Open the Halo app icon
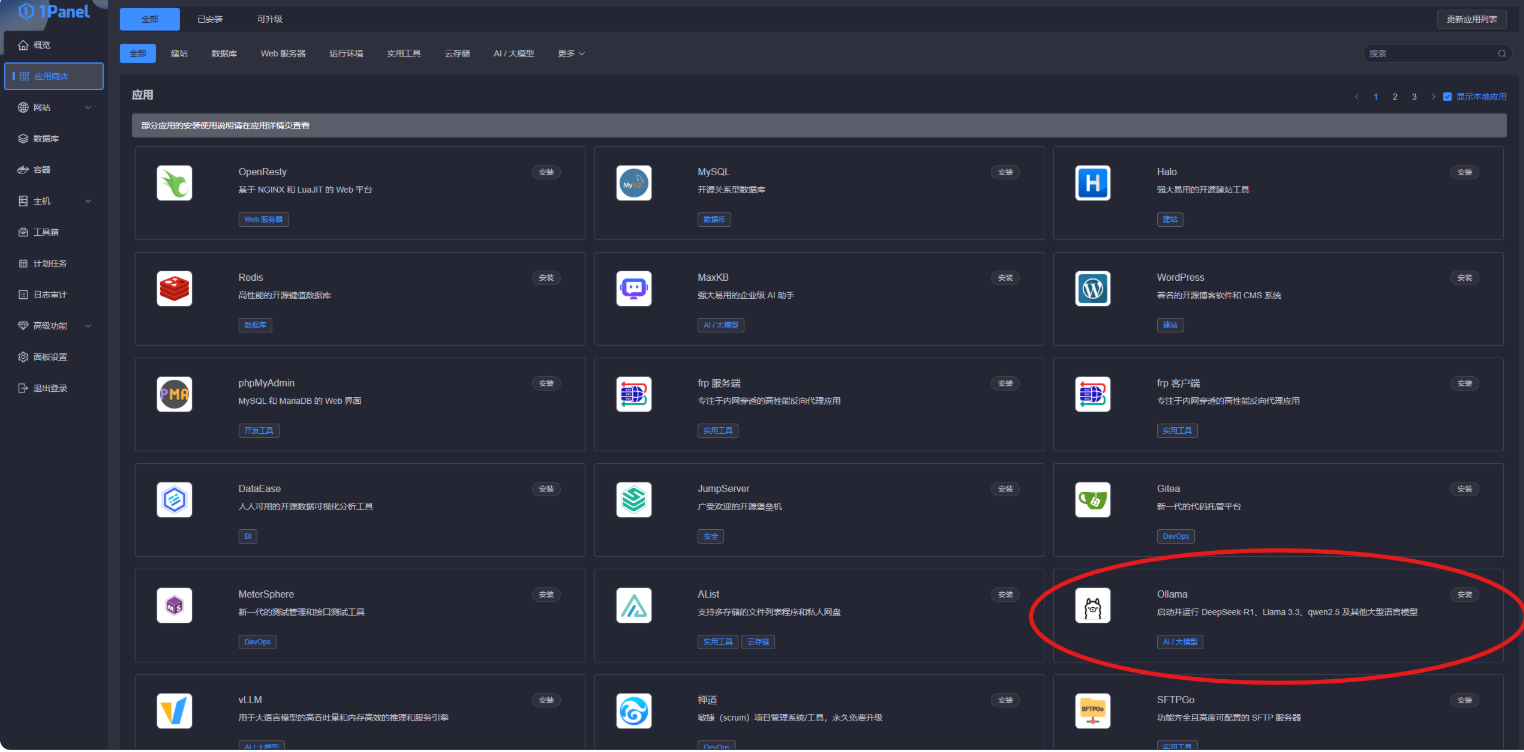The image size is (1524, 752). (x=1093, y=183)
